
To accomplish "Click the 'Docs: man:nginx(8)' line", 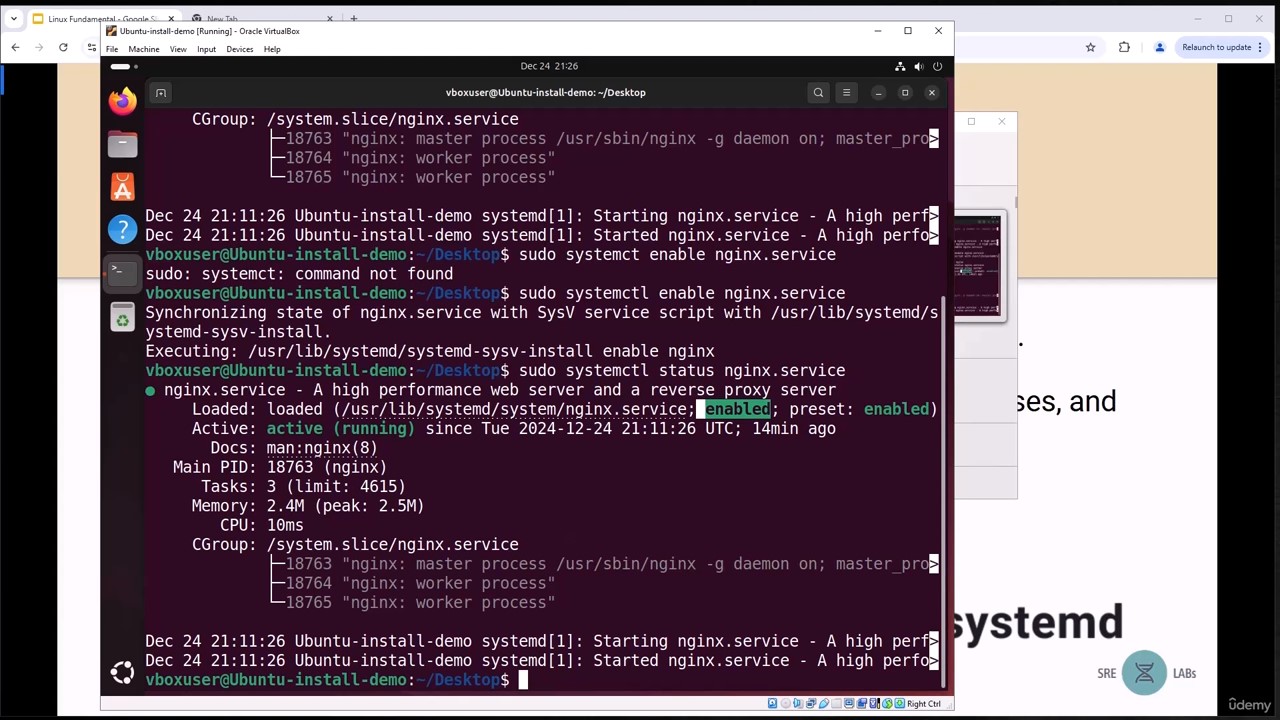I will pyautogui.click(x=294, y=448).
